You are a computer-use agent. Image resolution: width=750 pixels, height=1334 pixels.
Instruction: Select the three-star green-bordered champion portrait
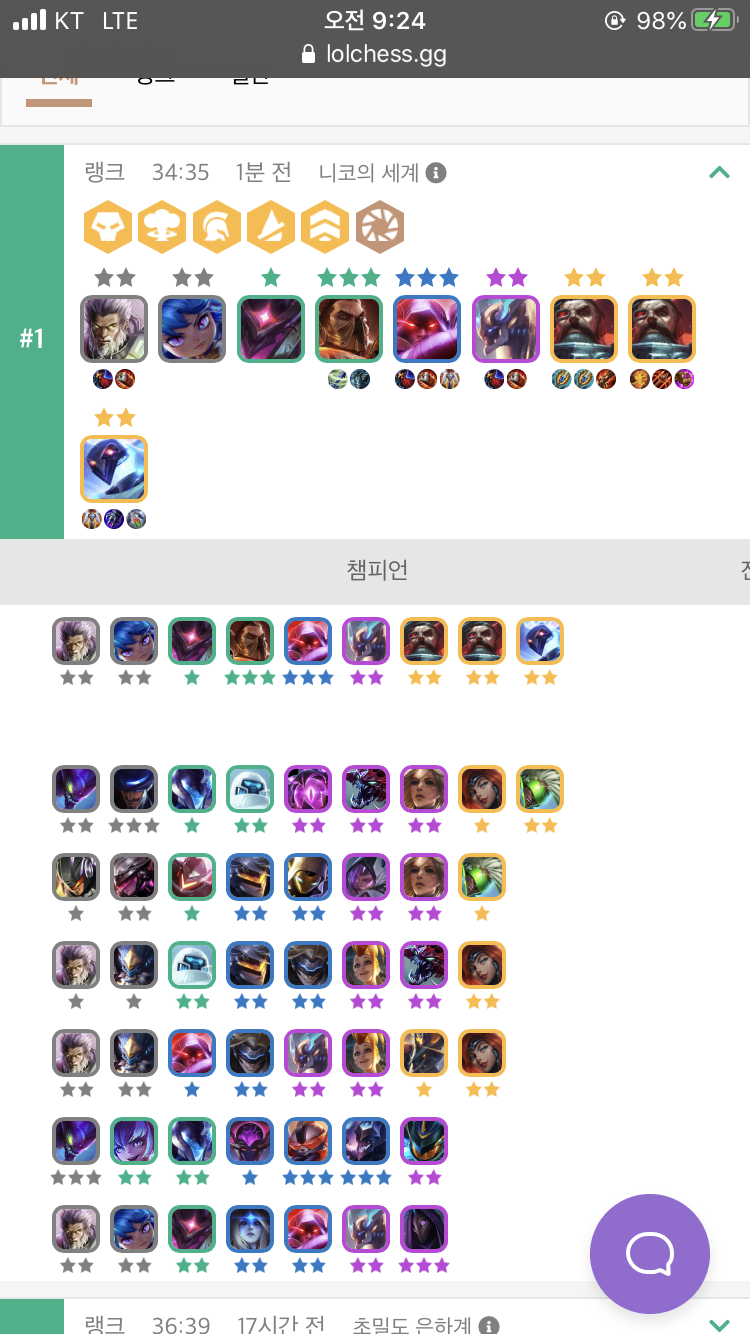pos(349,329)
